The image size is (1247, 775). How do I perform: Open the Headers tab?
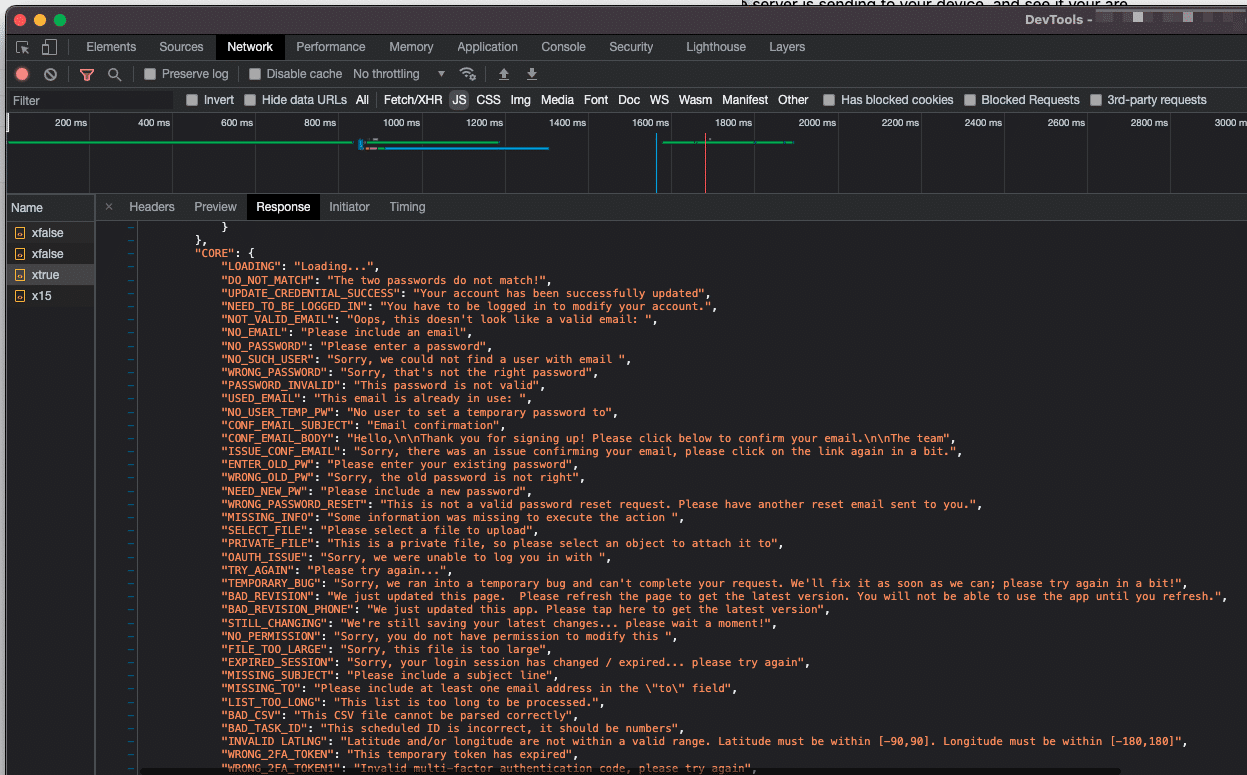pyautogui.click(x=152, y=207)
